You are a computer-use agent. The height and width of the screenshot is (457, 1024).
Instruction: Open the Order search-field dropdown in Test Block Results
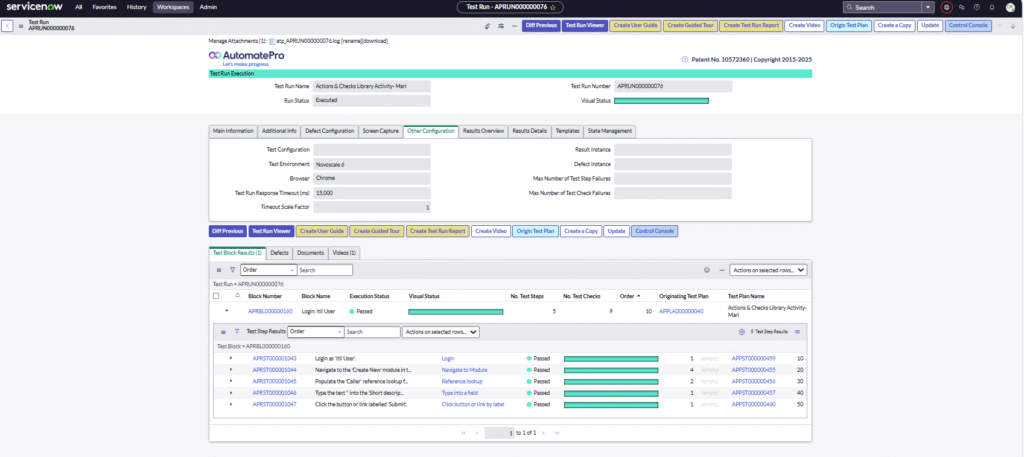(267, 270)
